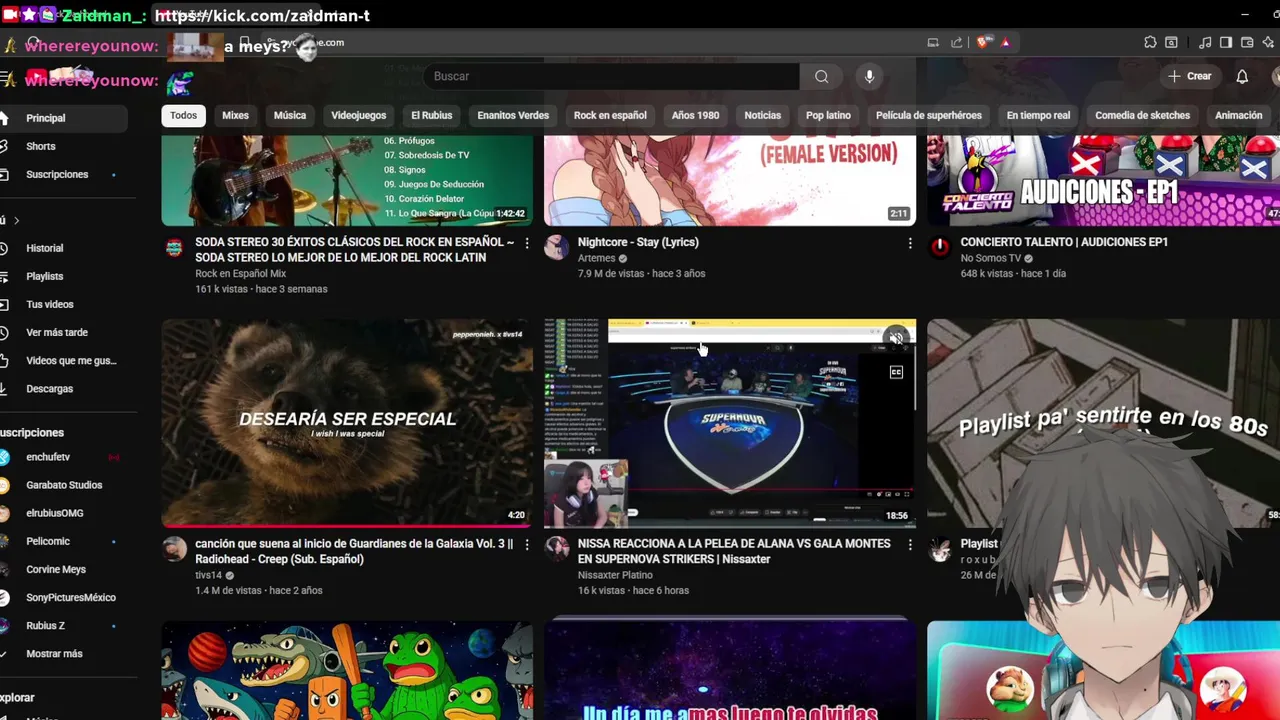
Task: Click the magnifier search button
Action: pyautogui.click(x=821, y=76)
